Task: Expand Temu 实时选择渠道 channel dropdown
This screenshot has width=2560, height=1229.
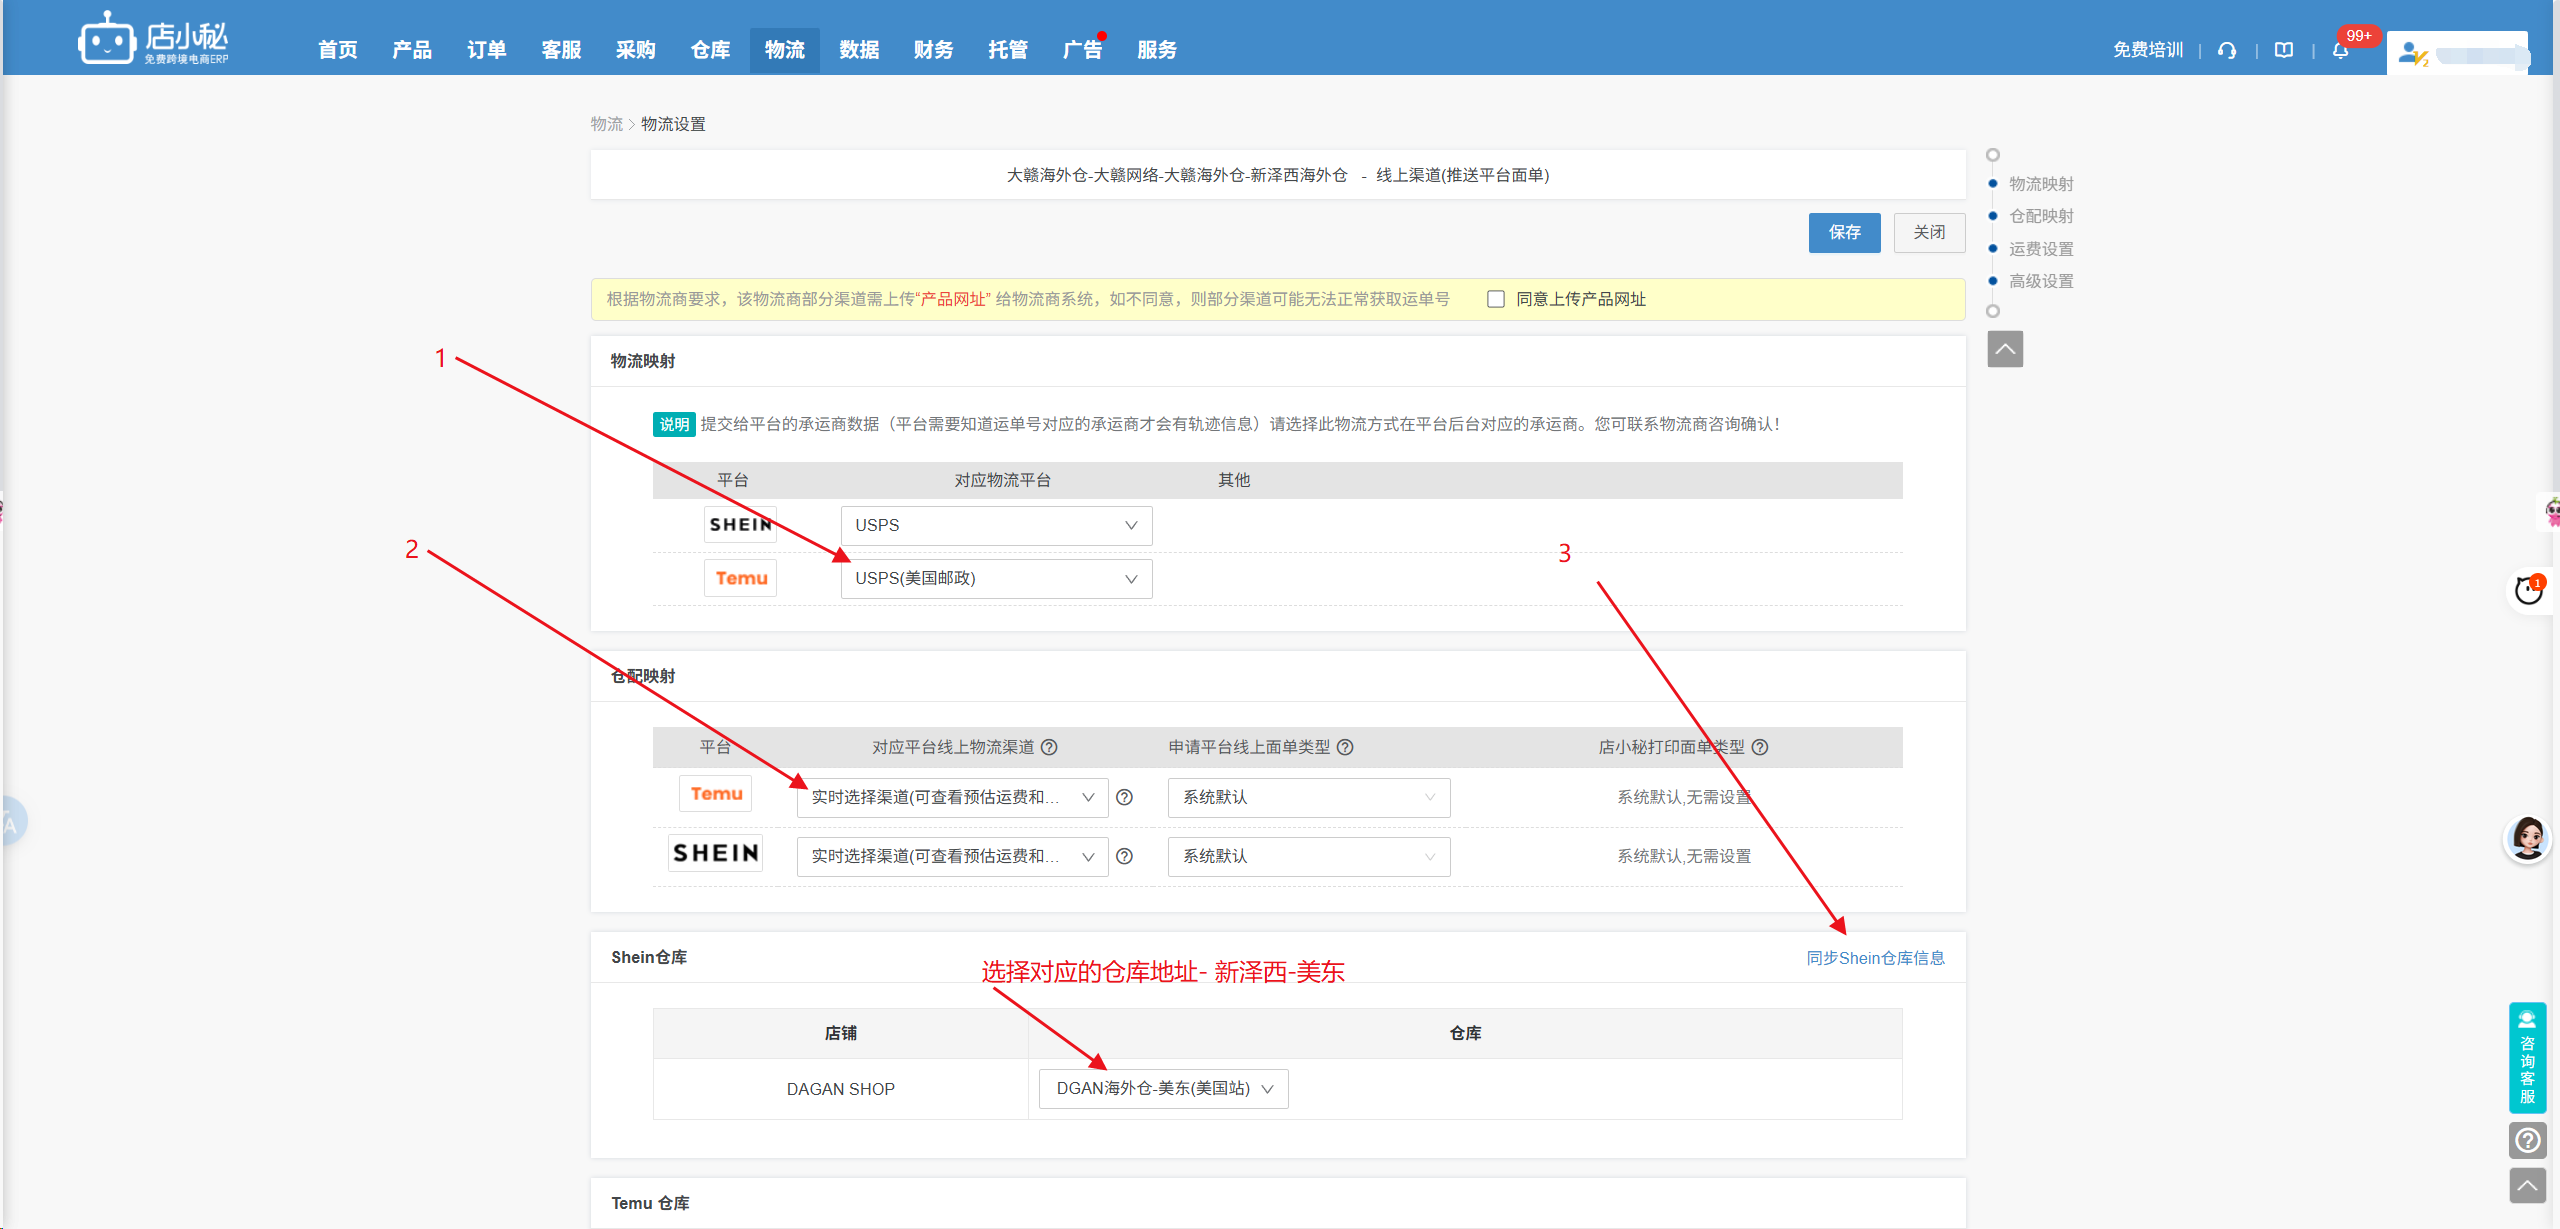Action: point(952,798)
